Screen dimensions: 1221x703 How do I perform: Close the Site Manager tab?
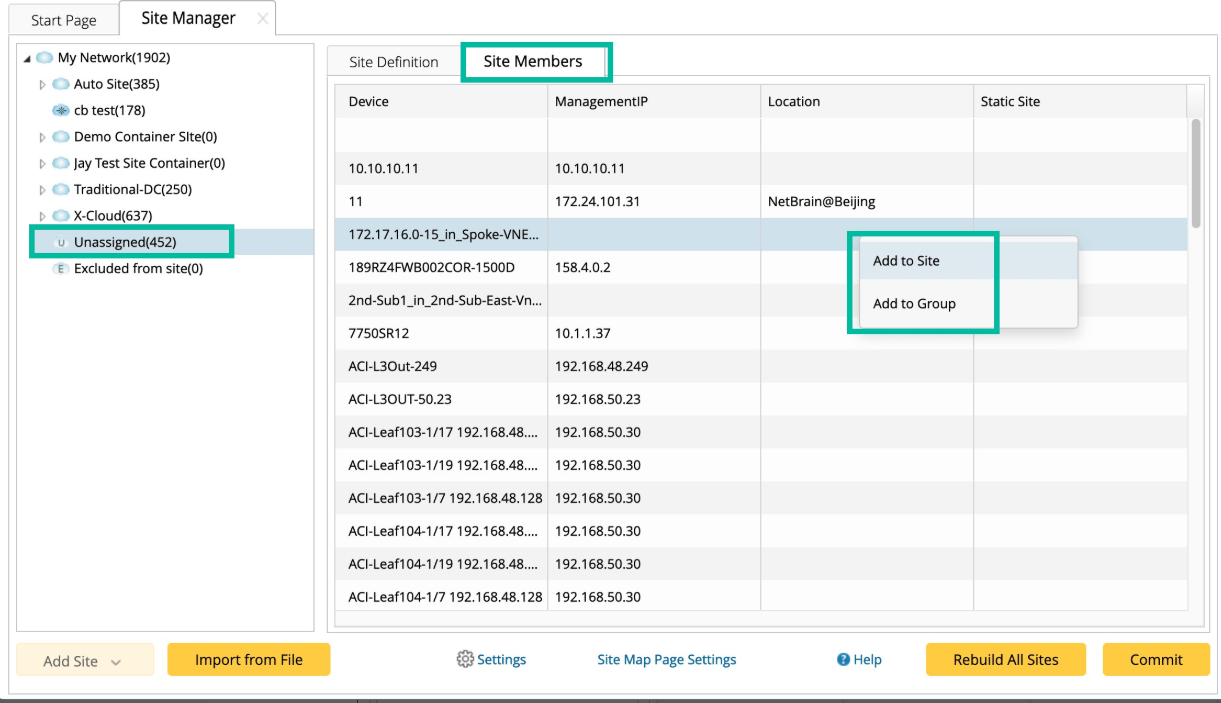[262, 19]
